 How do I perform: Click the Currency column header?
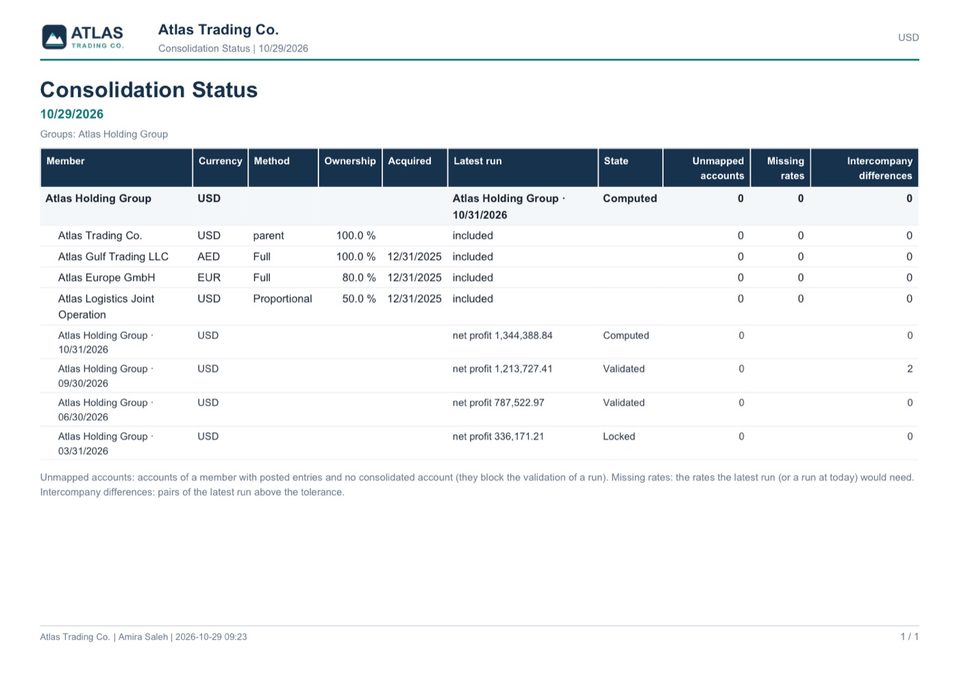click(x=220, y=168)
